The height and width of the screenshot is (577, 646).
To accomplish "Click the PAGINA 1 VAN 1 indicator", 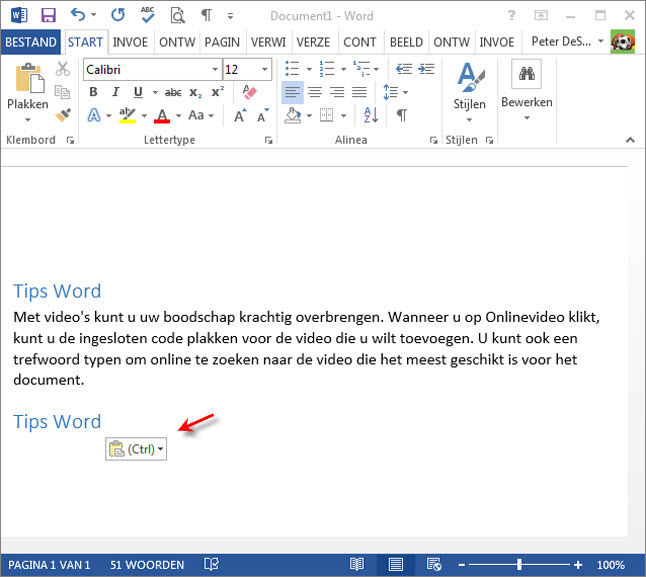I will [49, 565].
